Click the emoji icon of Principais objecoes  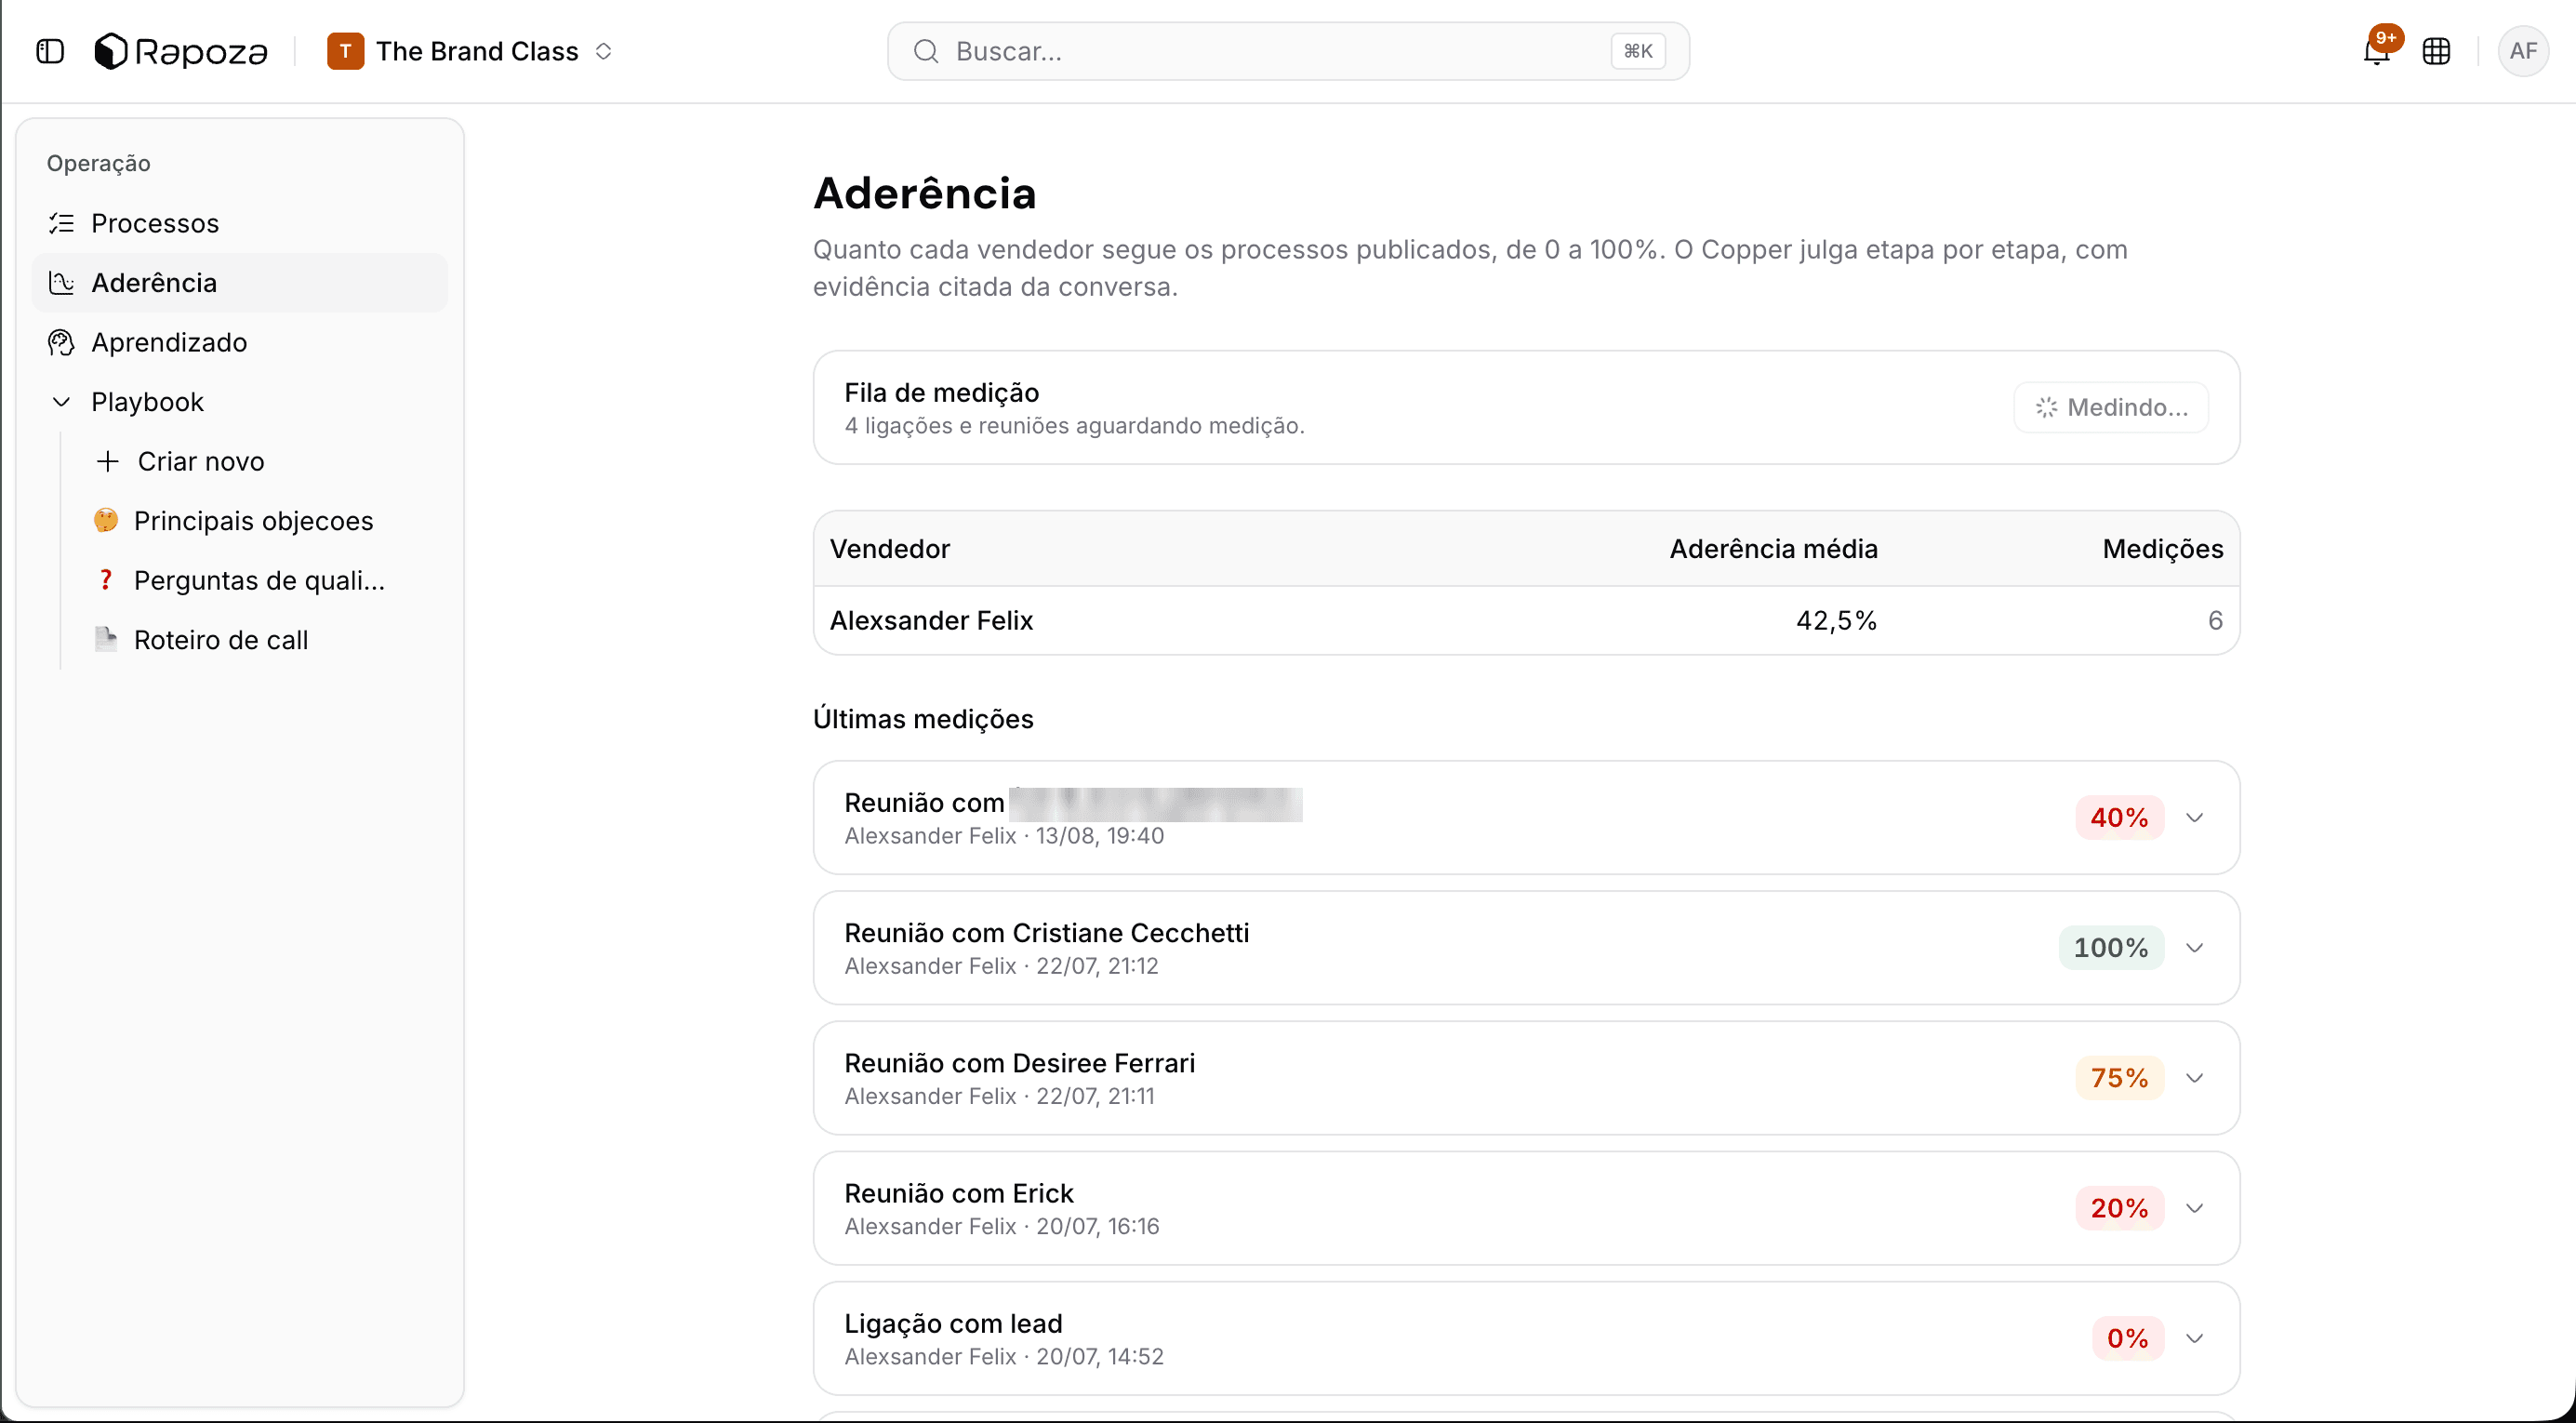(106, 520)
